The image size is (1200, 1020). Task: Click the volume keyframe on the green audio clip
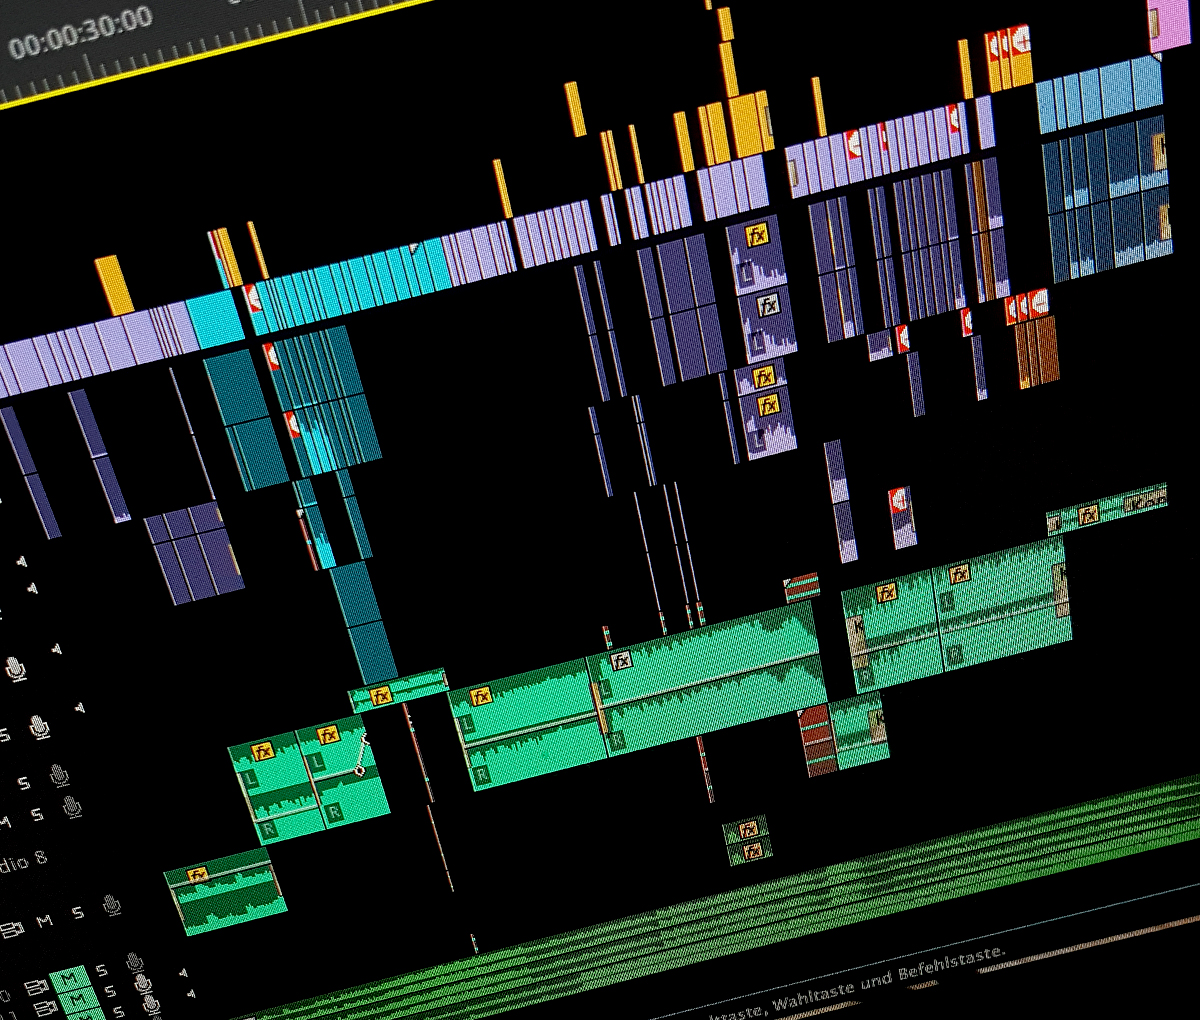(x=360, y=770)
